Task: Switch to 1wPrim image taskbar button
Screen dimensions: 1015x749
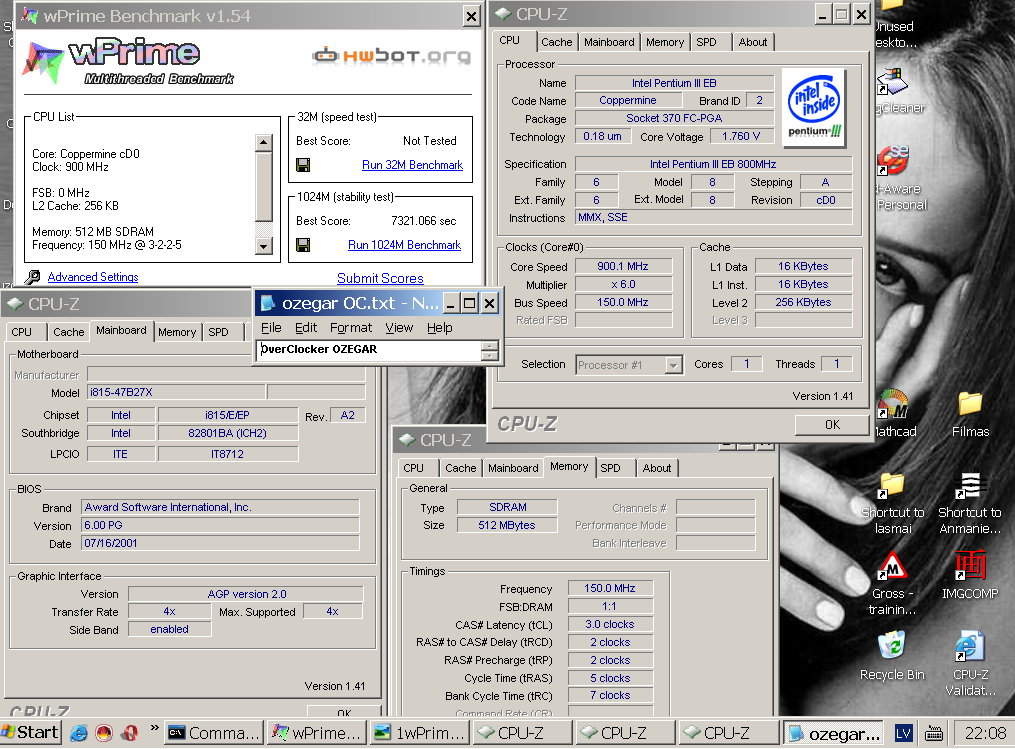Action: tap(420, 733)
